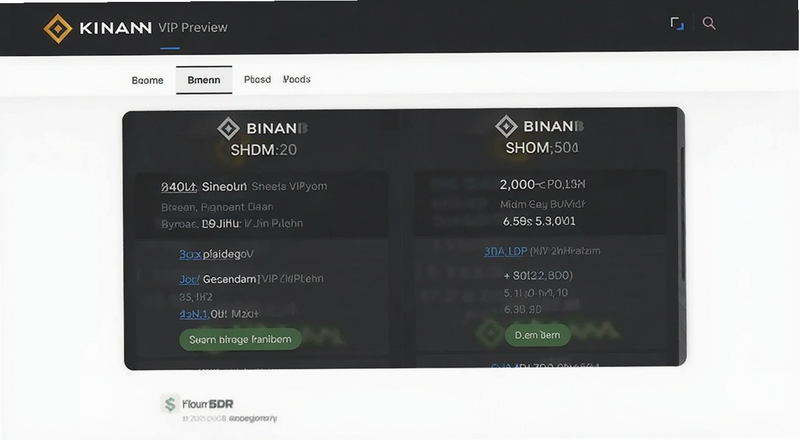The image size is (800, 440).
Task: Open the 3cxplaidegoV link
Action: click(216, 254)
